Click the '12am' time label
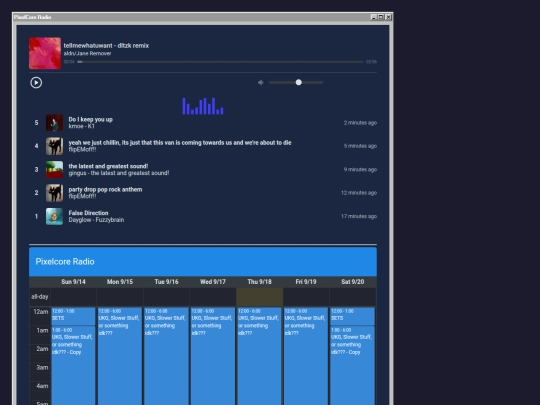The height and width of the screenshot is (405, 540). 41,312
